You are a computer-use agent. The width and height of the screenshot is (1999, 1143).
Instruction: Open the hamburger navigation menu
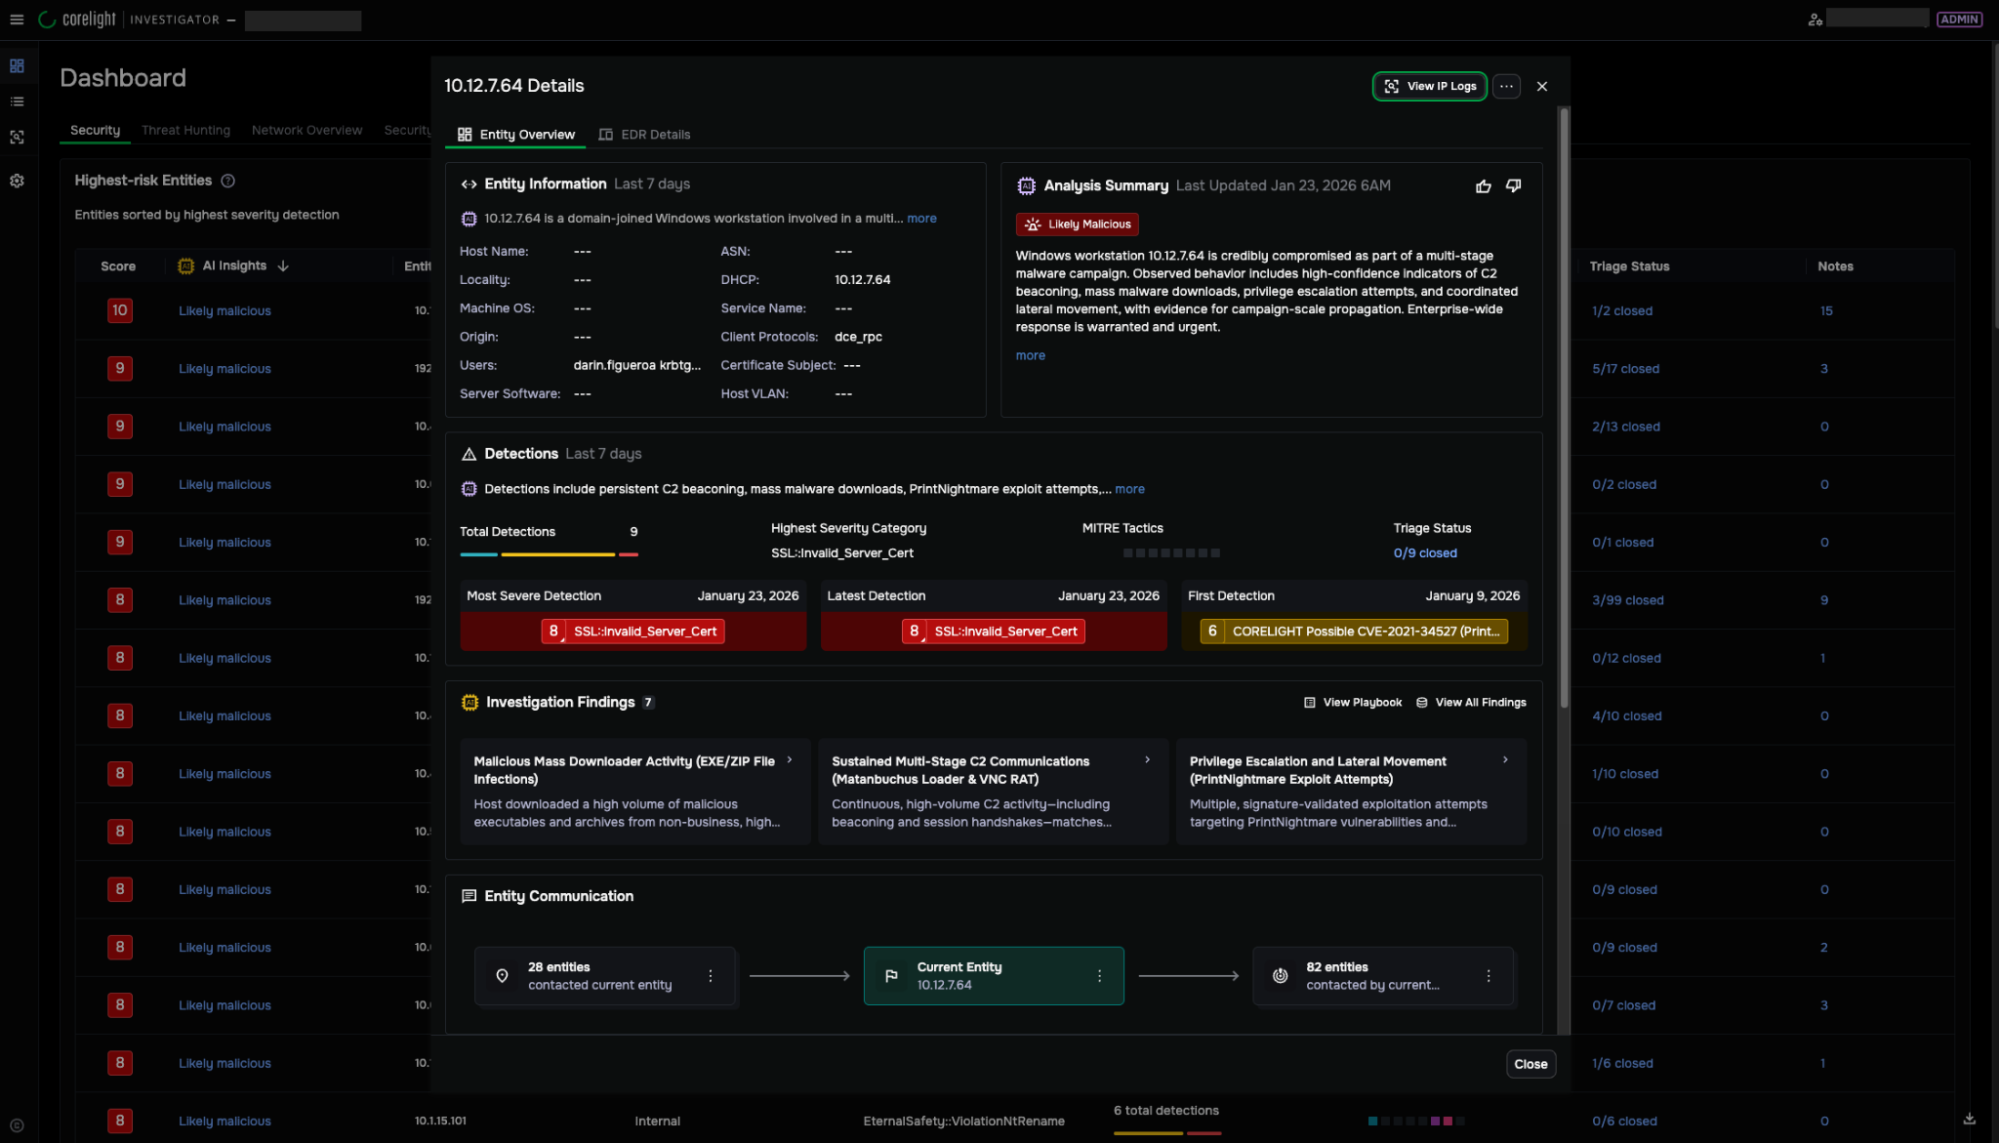pyautogui.click(x=17, y=18)
